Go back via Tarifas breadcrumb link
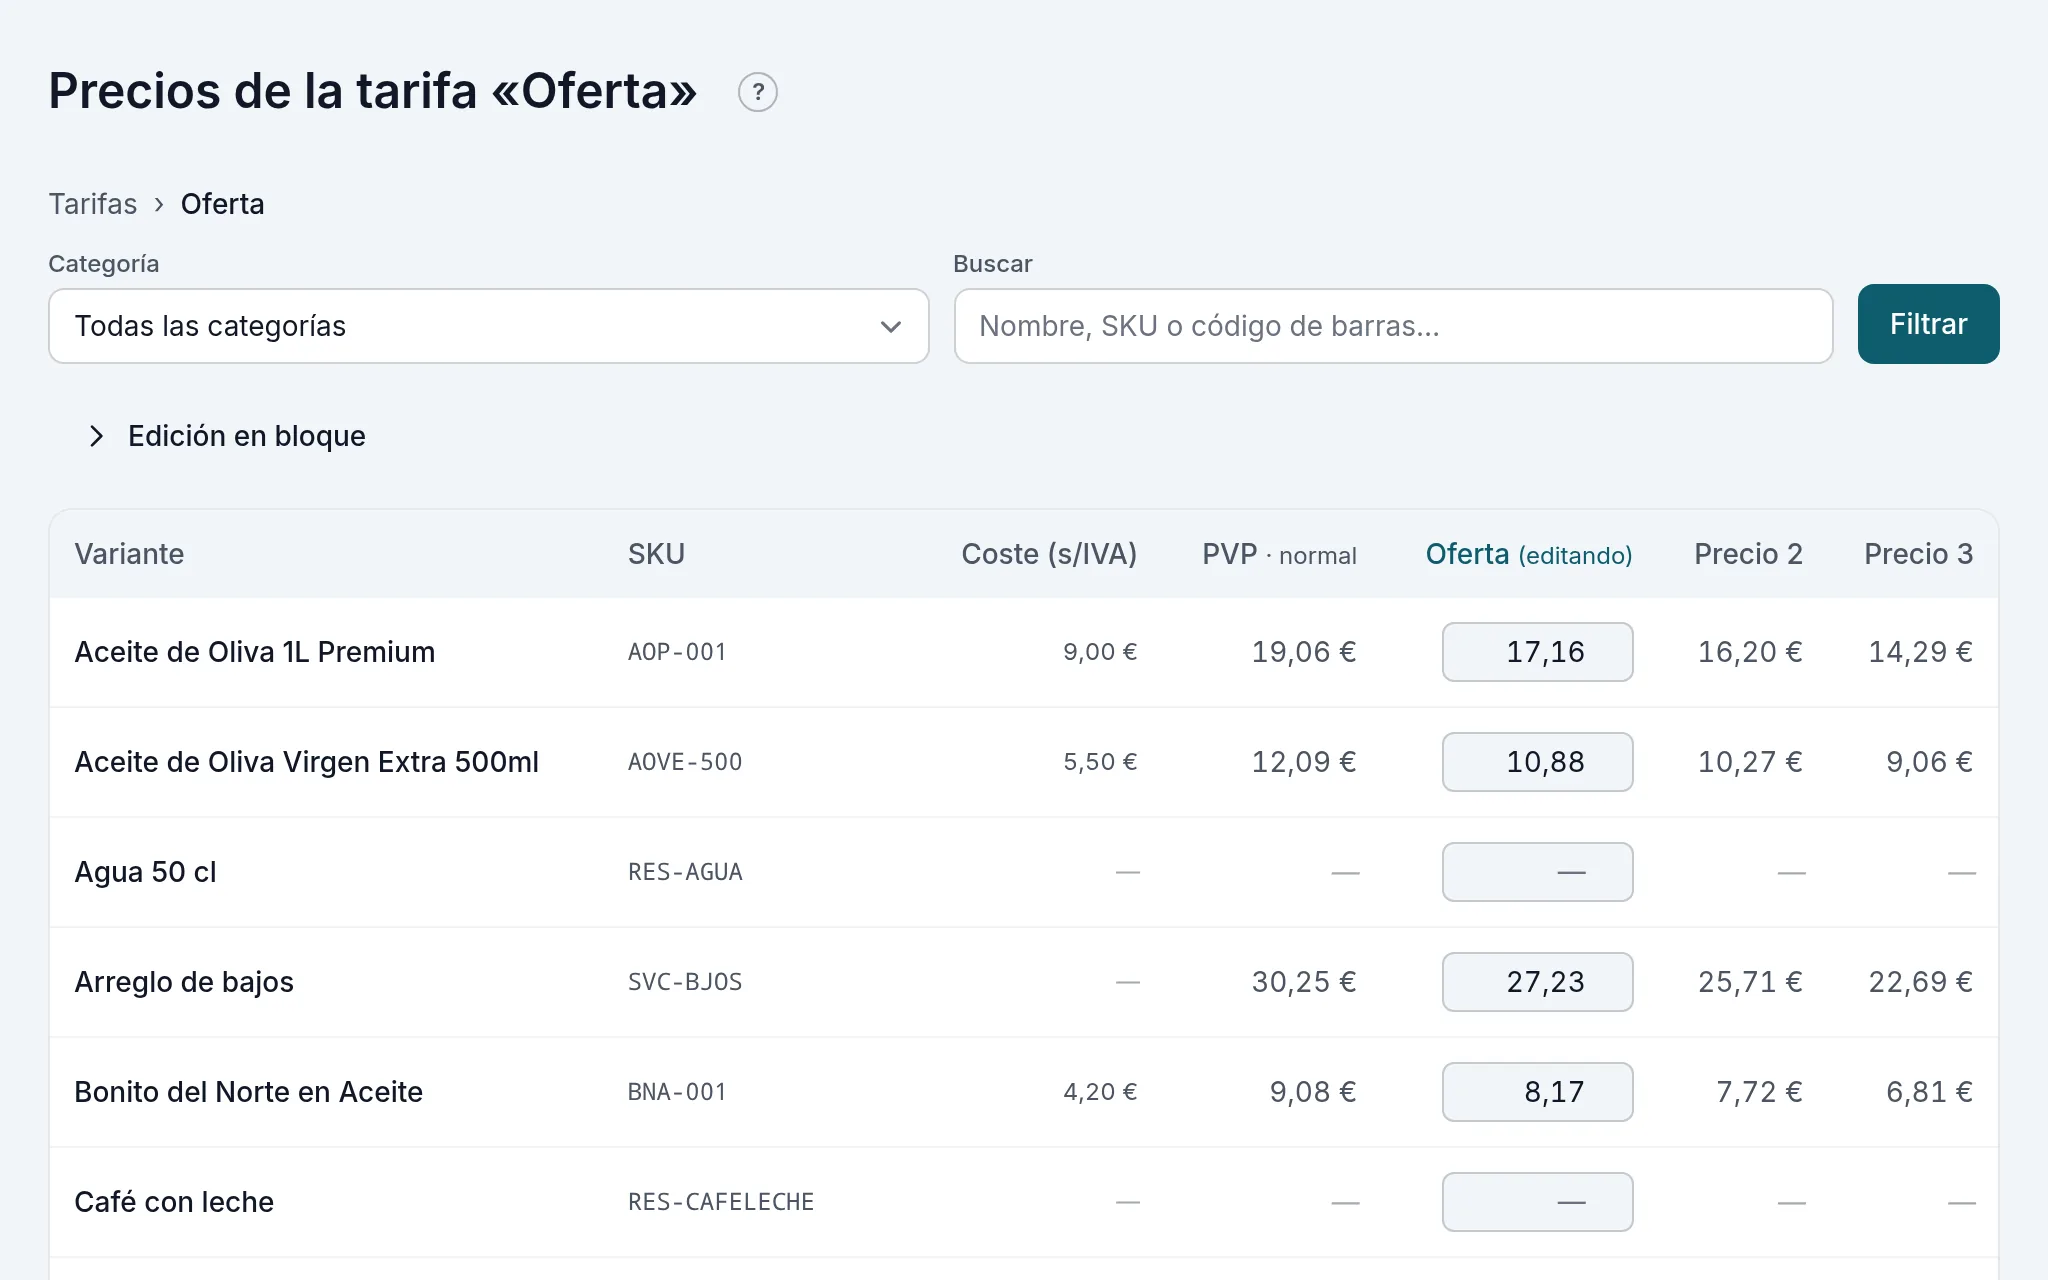The width and height of the screenshot is (2048, 1280). pos(93,204)
